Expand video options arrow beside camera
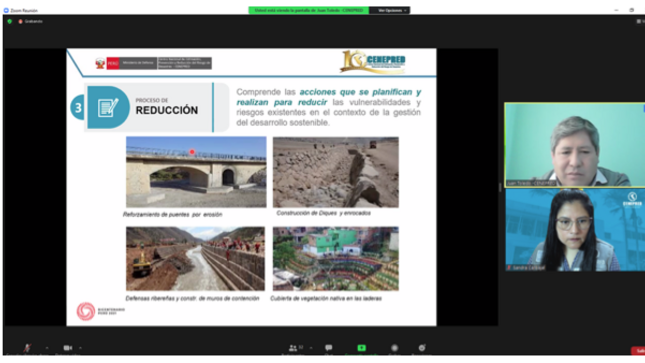 (80, 348)
